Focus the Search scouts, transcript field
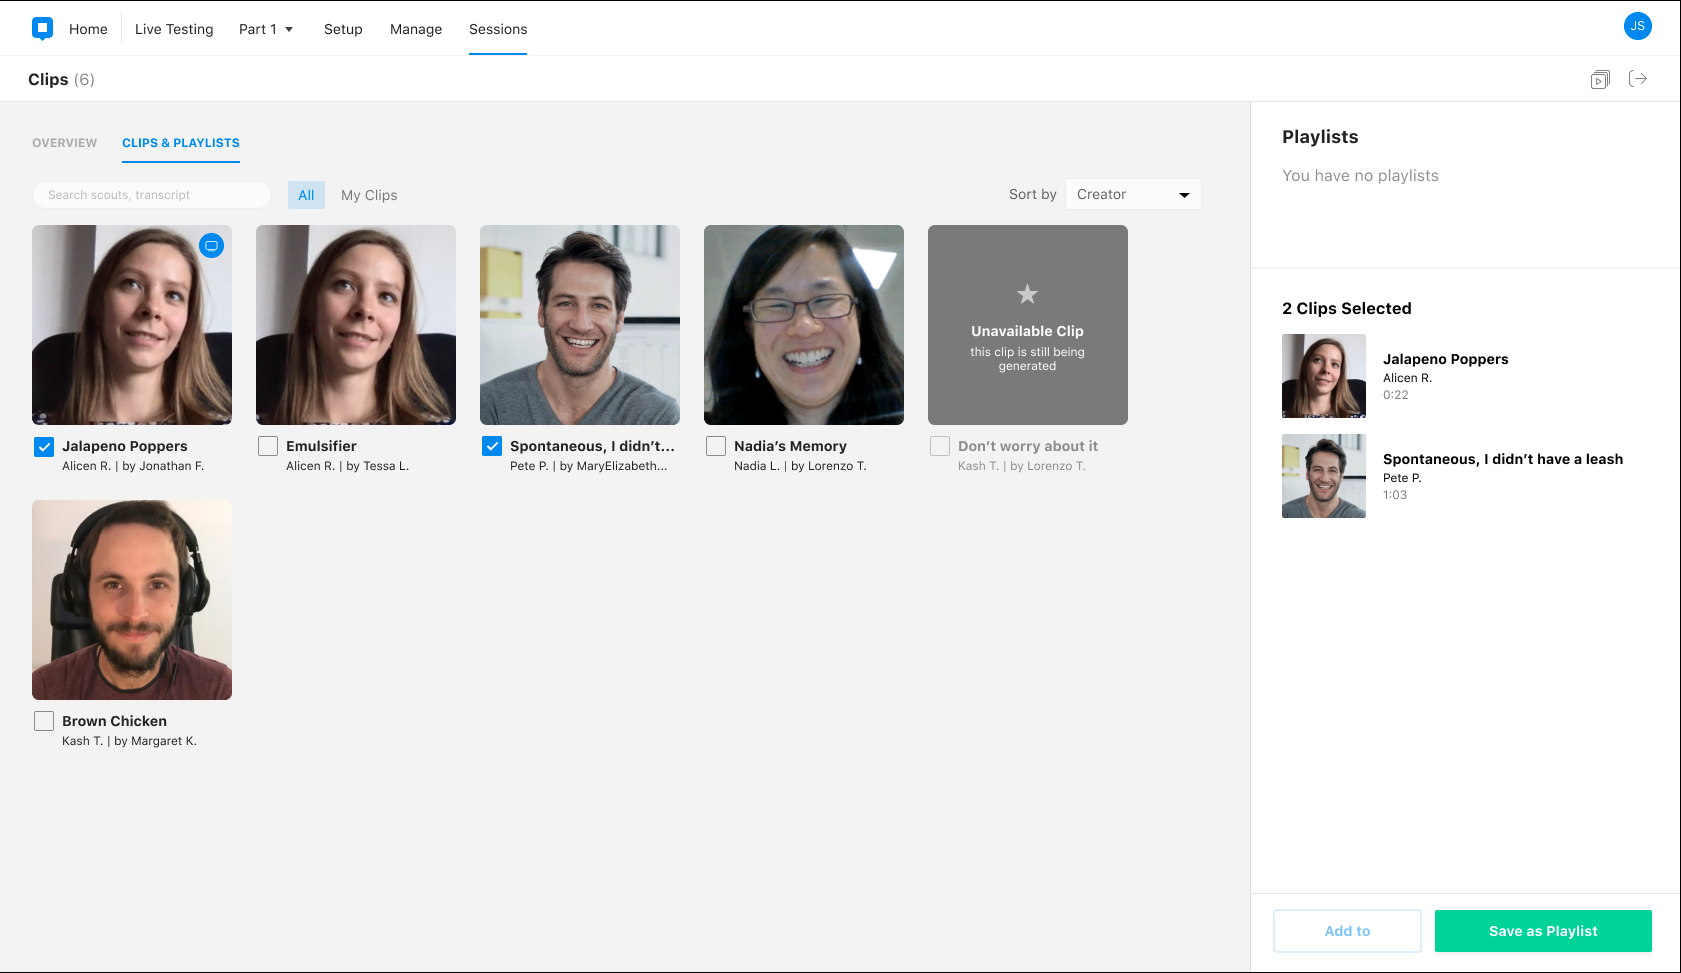 [152, 195]
